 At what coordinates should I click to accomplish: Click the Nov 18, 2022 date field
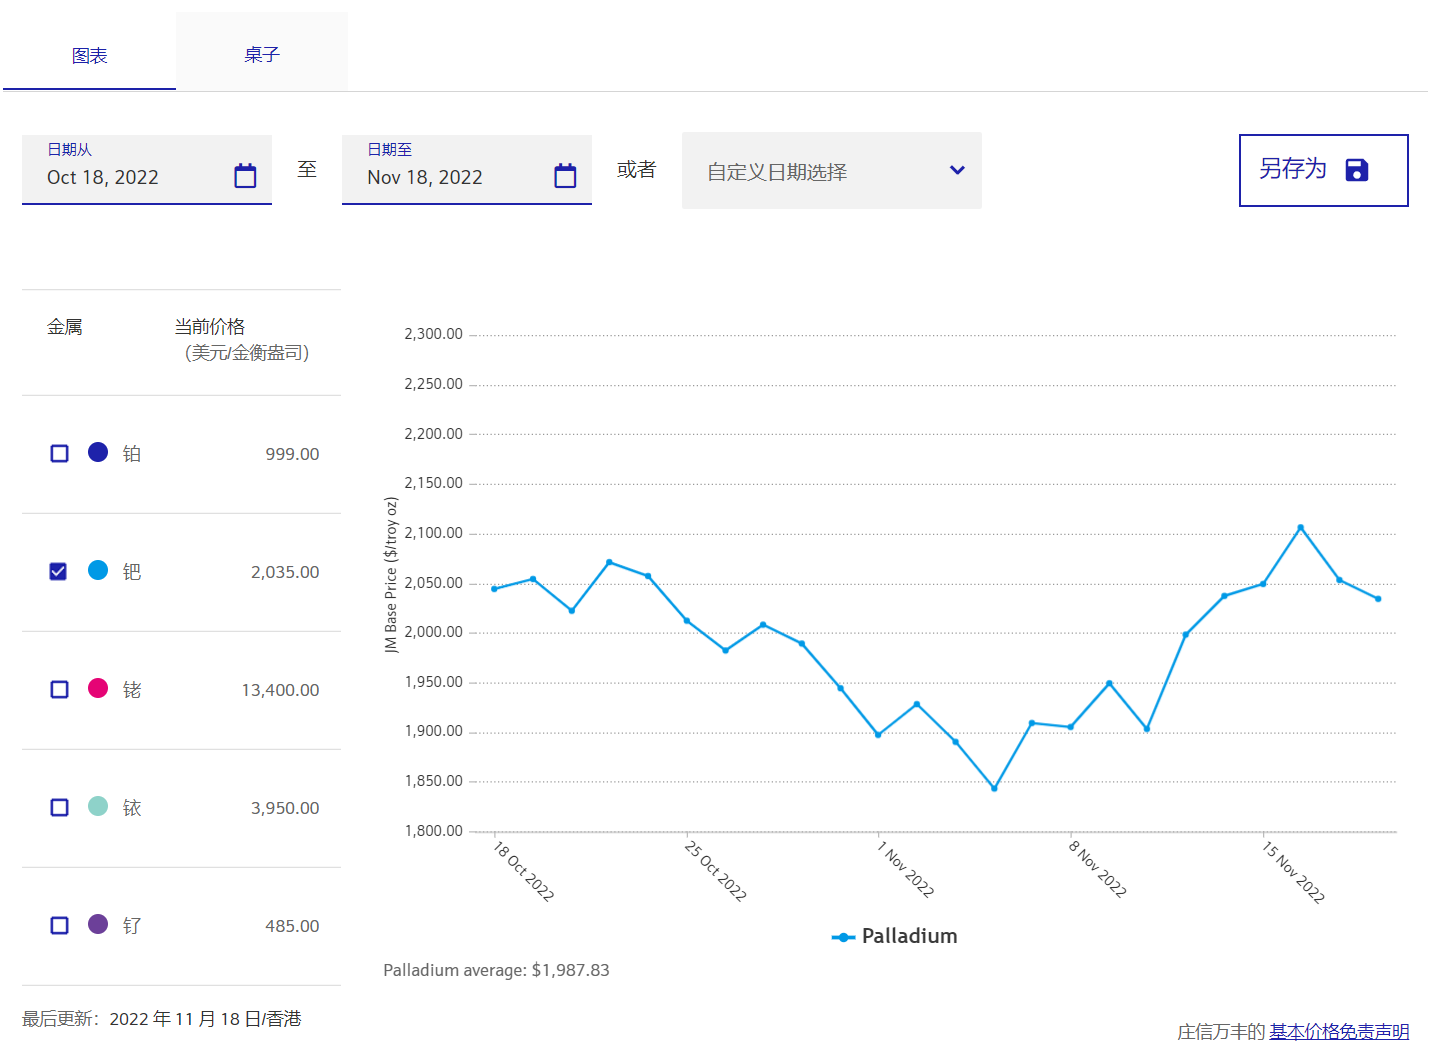point(467,170)
